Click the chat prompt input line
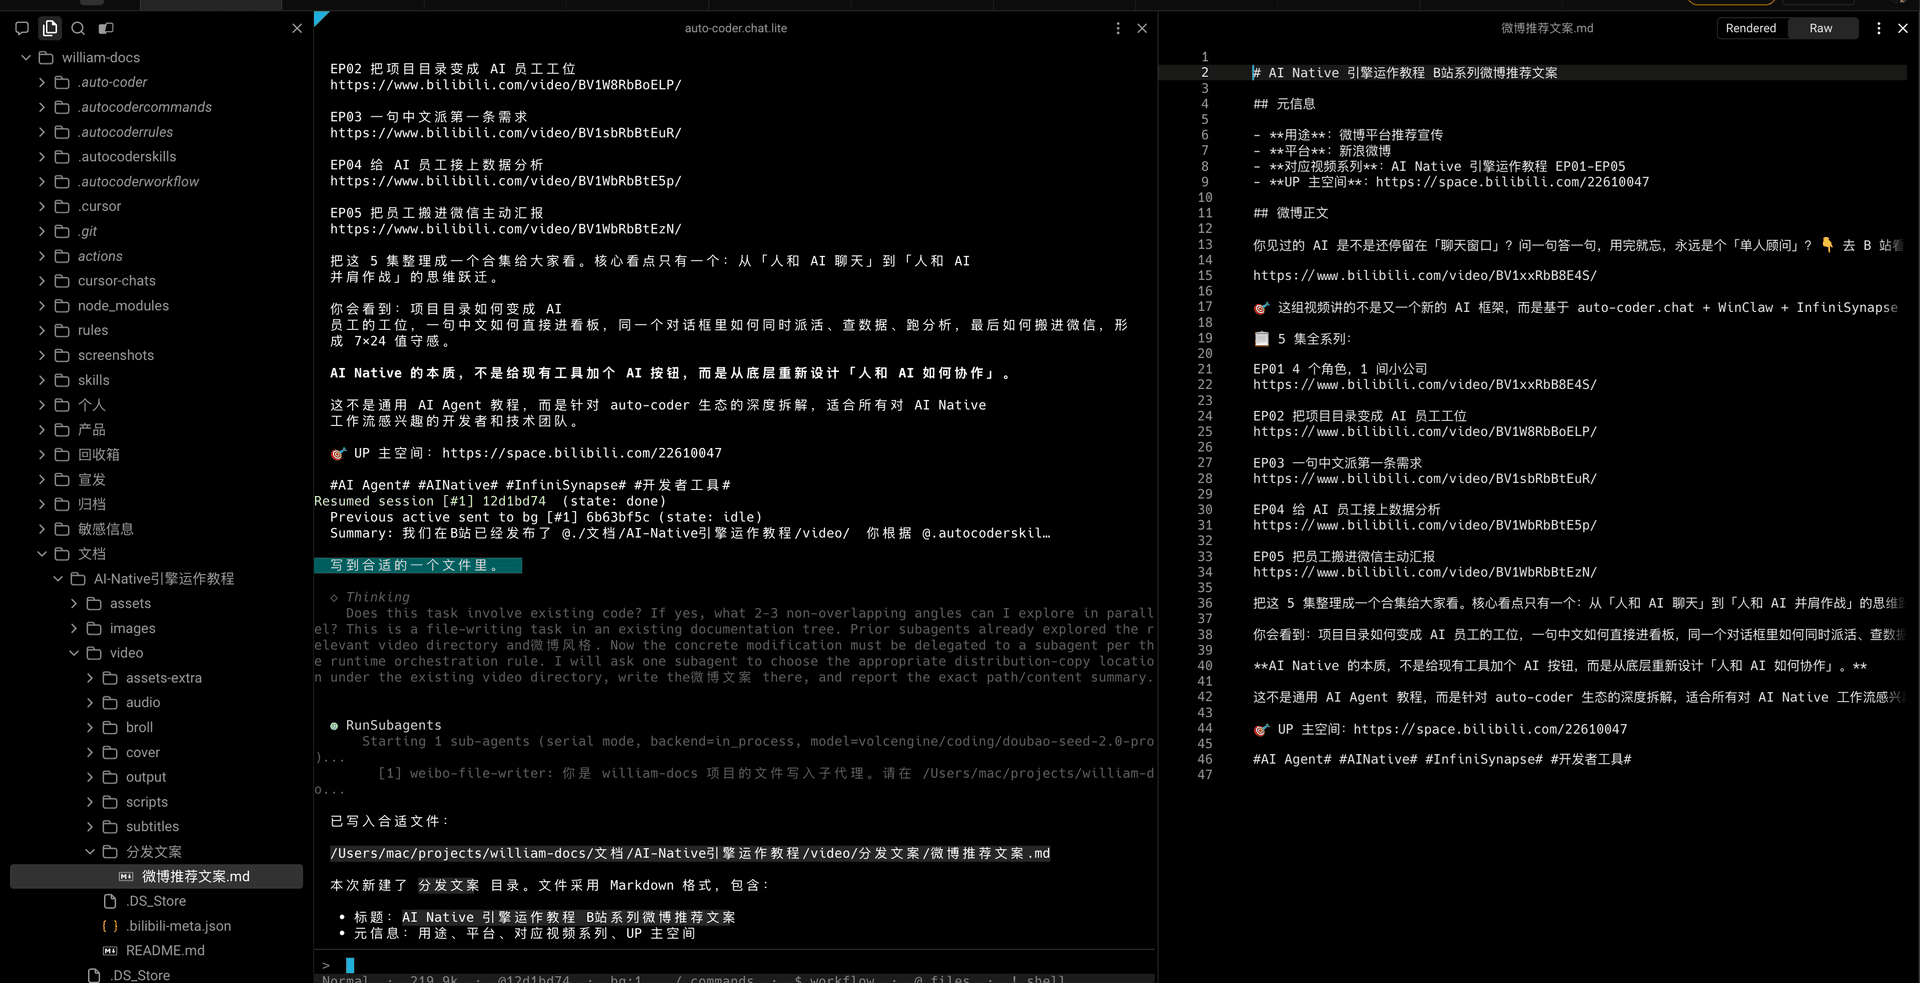Image resolution: width=1920 pixels, height=983 pixels. click(x=735, y=965)
